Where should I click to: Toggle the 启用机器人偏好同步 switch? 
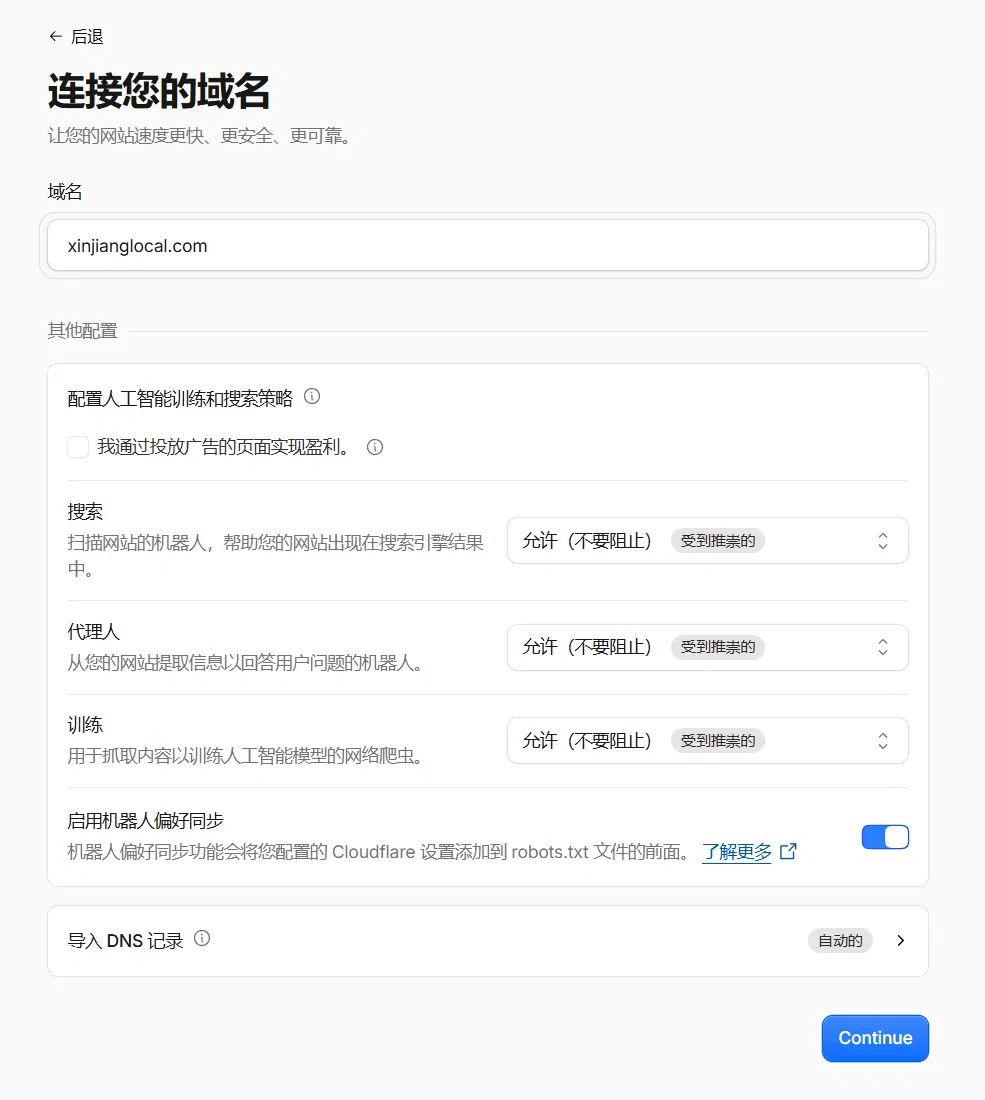point(885,837)
